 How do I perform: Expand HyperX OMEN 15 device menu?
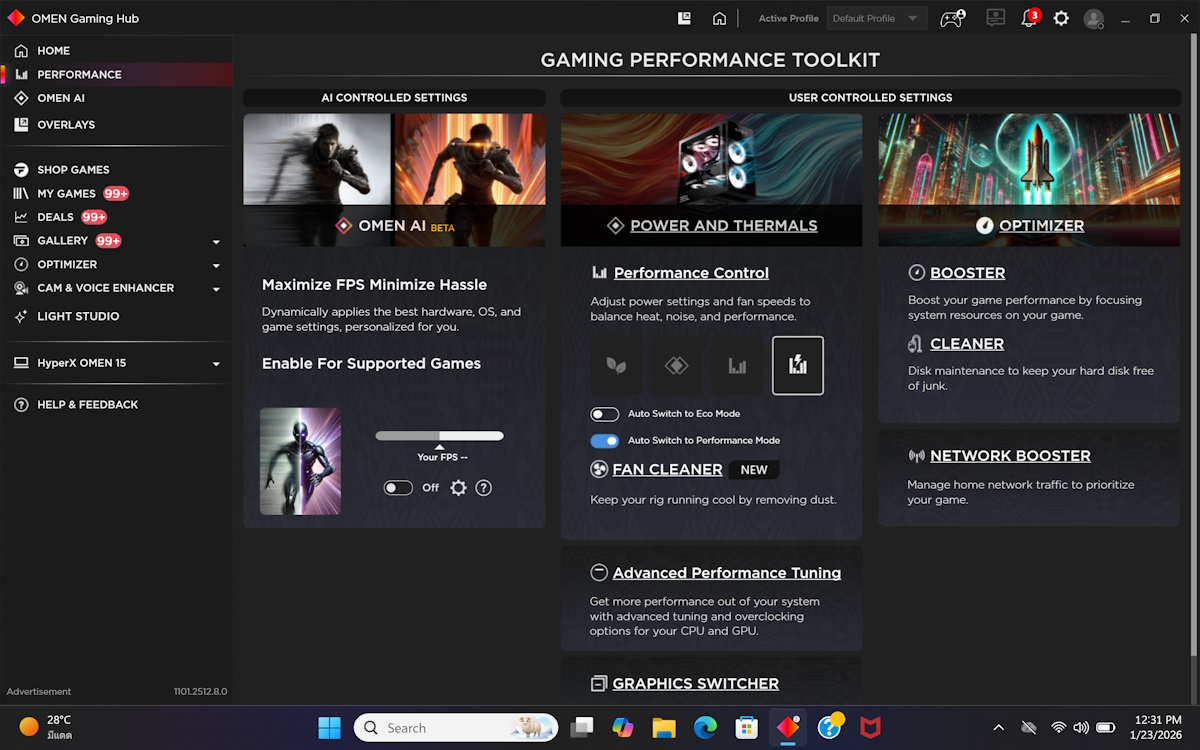tap(216, 364)
